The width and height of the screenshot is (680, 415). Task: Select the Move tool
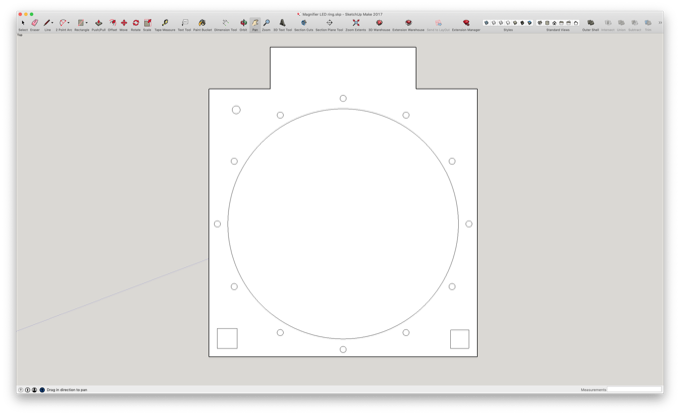click(124, 23)
